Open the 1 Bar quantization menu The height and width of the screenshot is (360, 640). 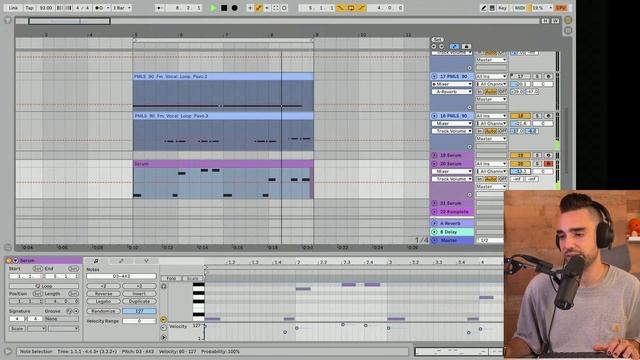pyautogui.click(x=121, y=8)
